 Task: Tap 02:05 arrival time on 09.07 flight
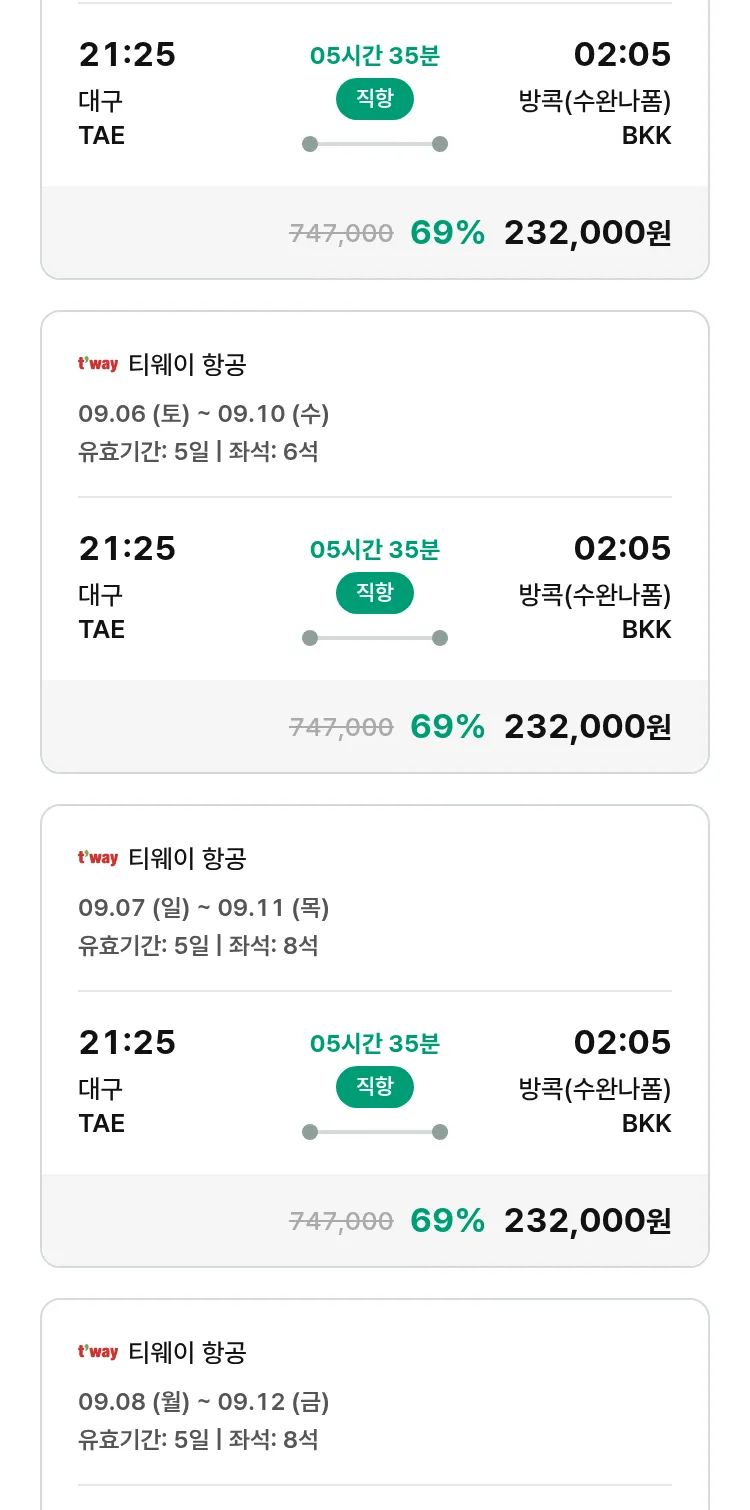pyautogui.click(x=622, y=1042)
